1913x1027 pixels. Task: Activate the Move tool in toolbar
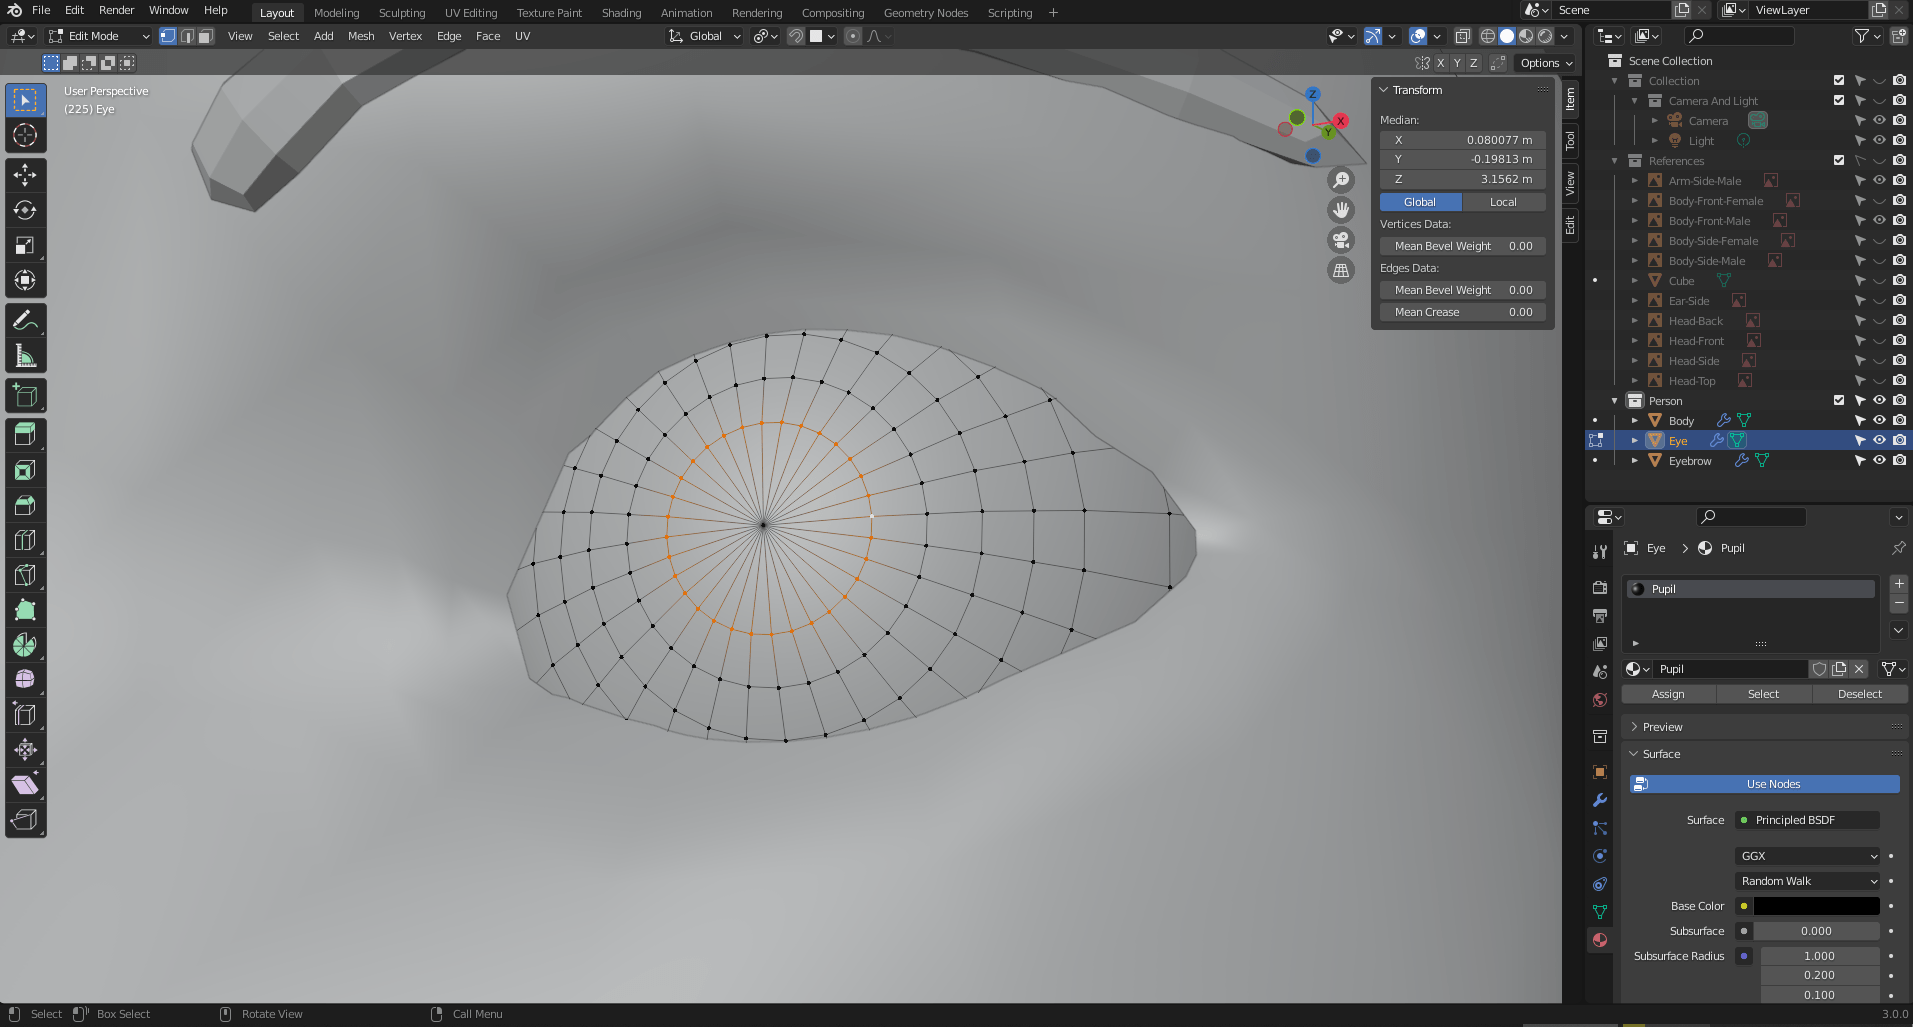(x=25, y=175)
